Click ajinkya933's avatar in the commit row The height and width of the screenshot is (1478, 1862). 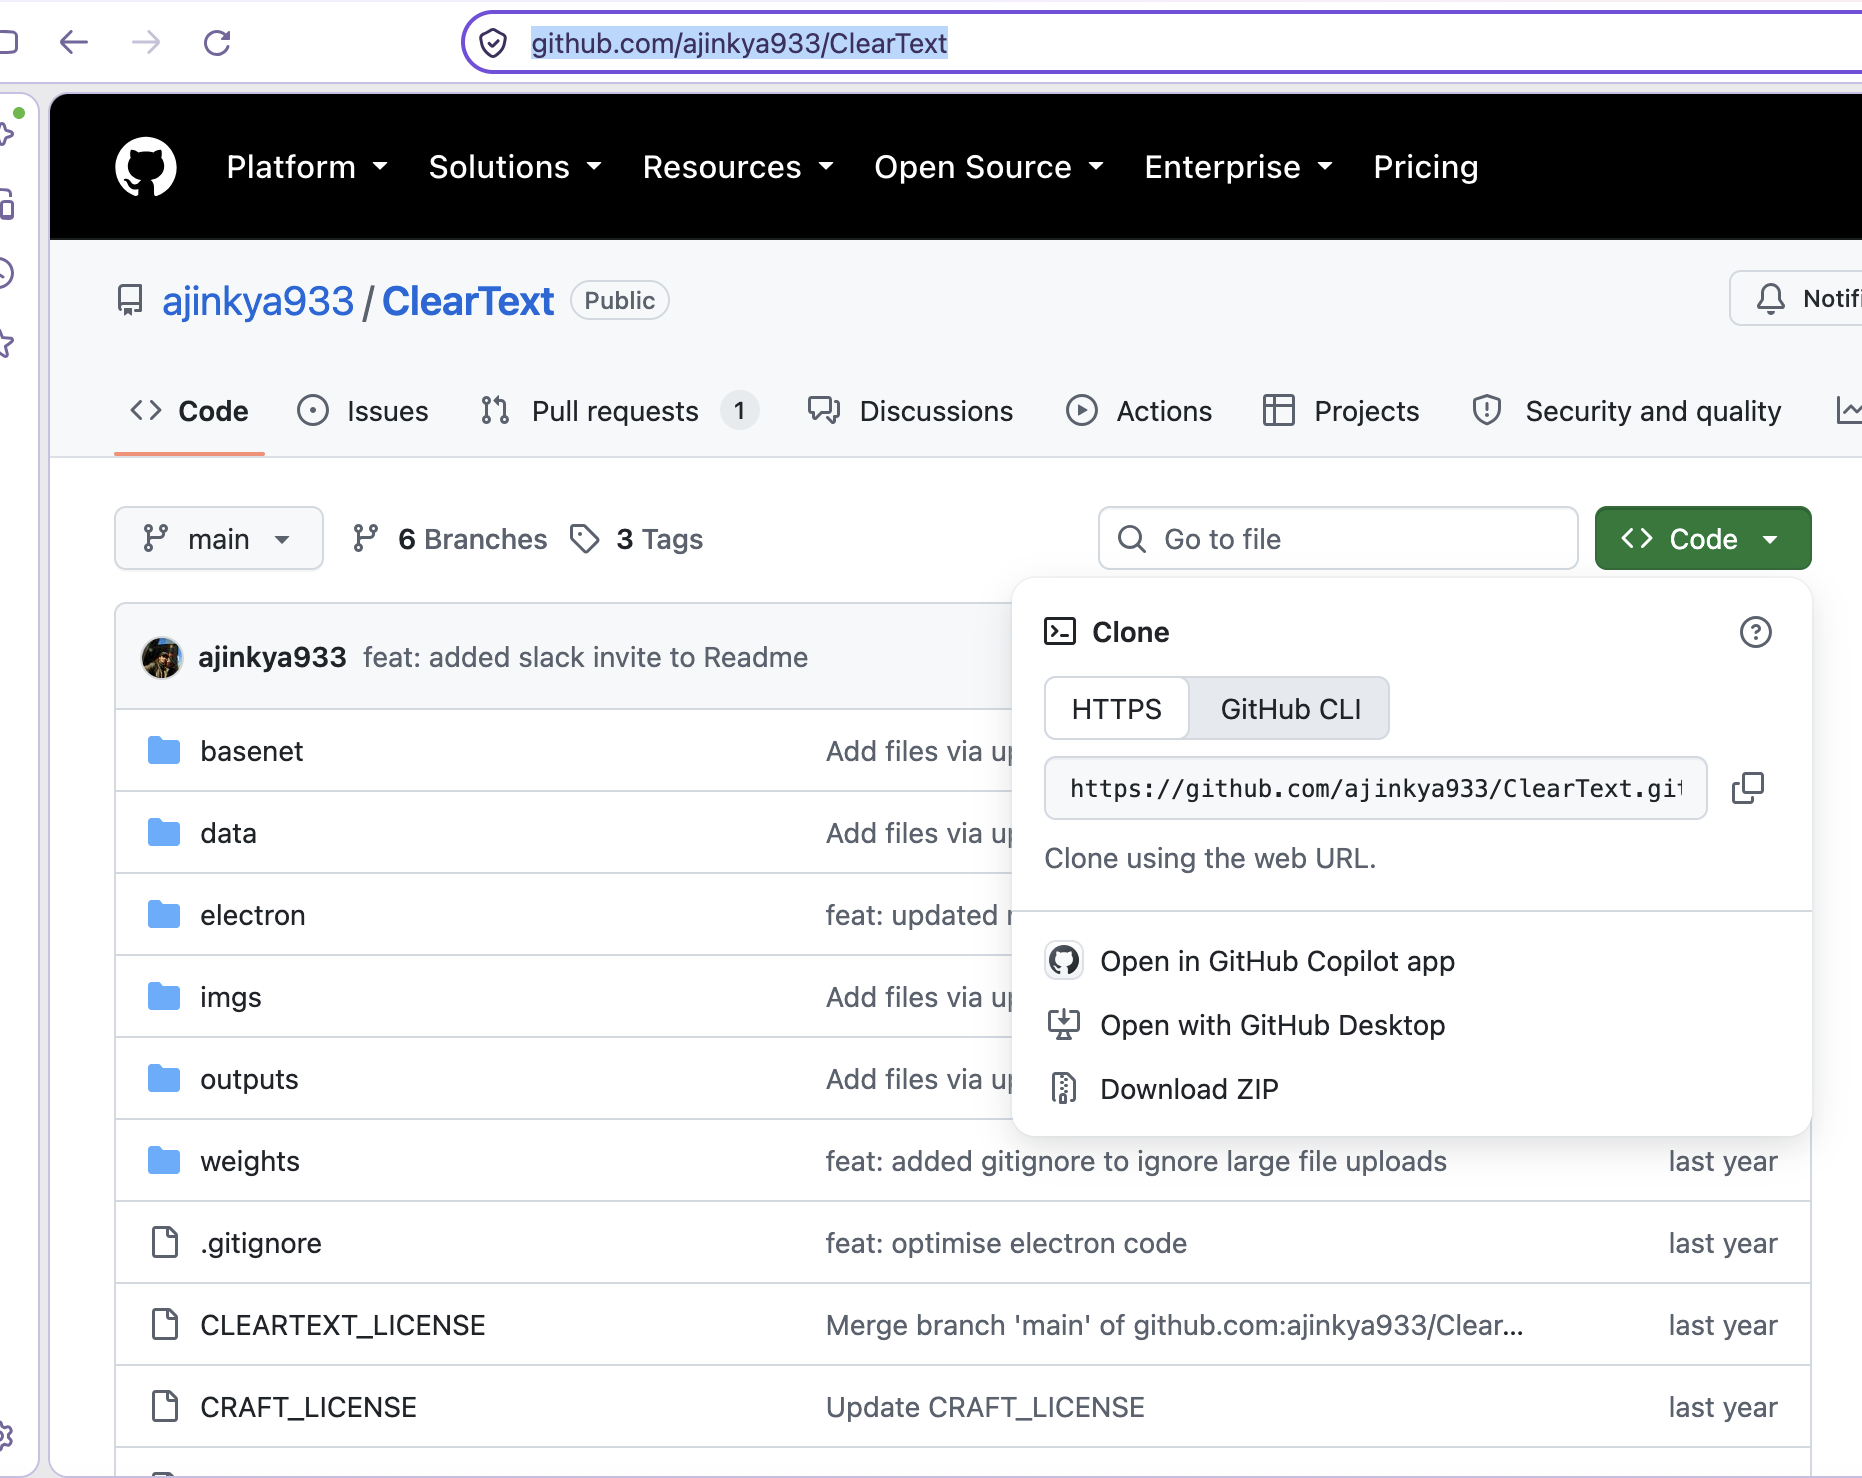tap(162, 657)
